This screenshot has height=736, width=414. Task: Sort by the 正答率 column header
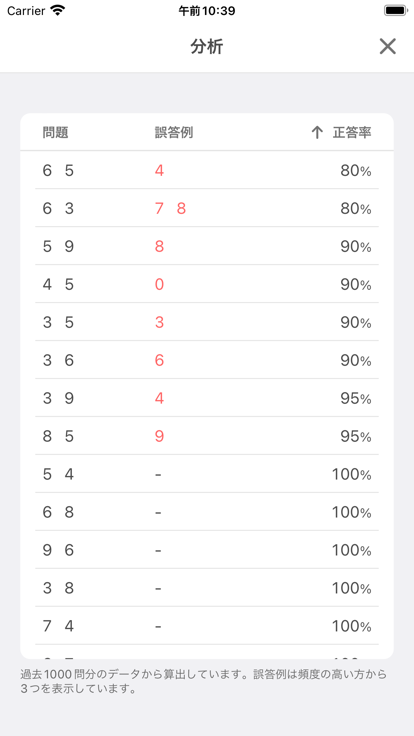pos(352,133)
